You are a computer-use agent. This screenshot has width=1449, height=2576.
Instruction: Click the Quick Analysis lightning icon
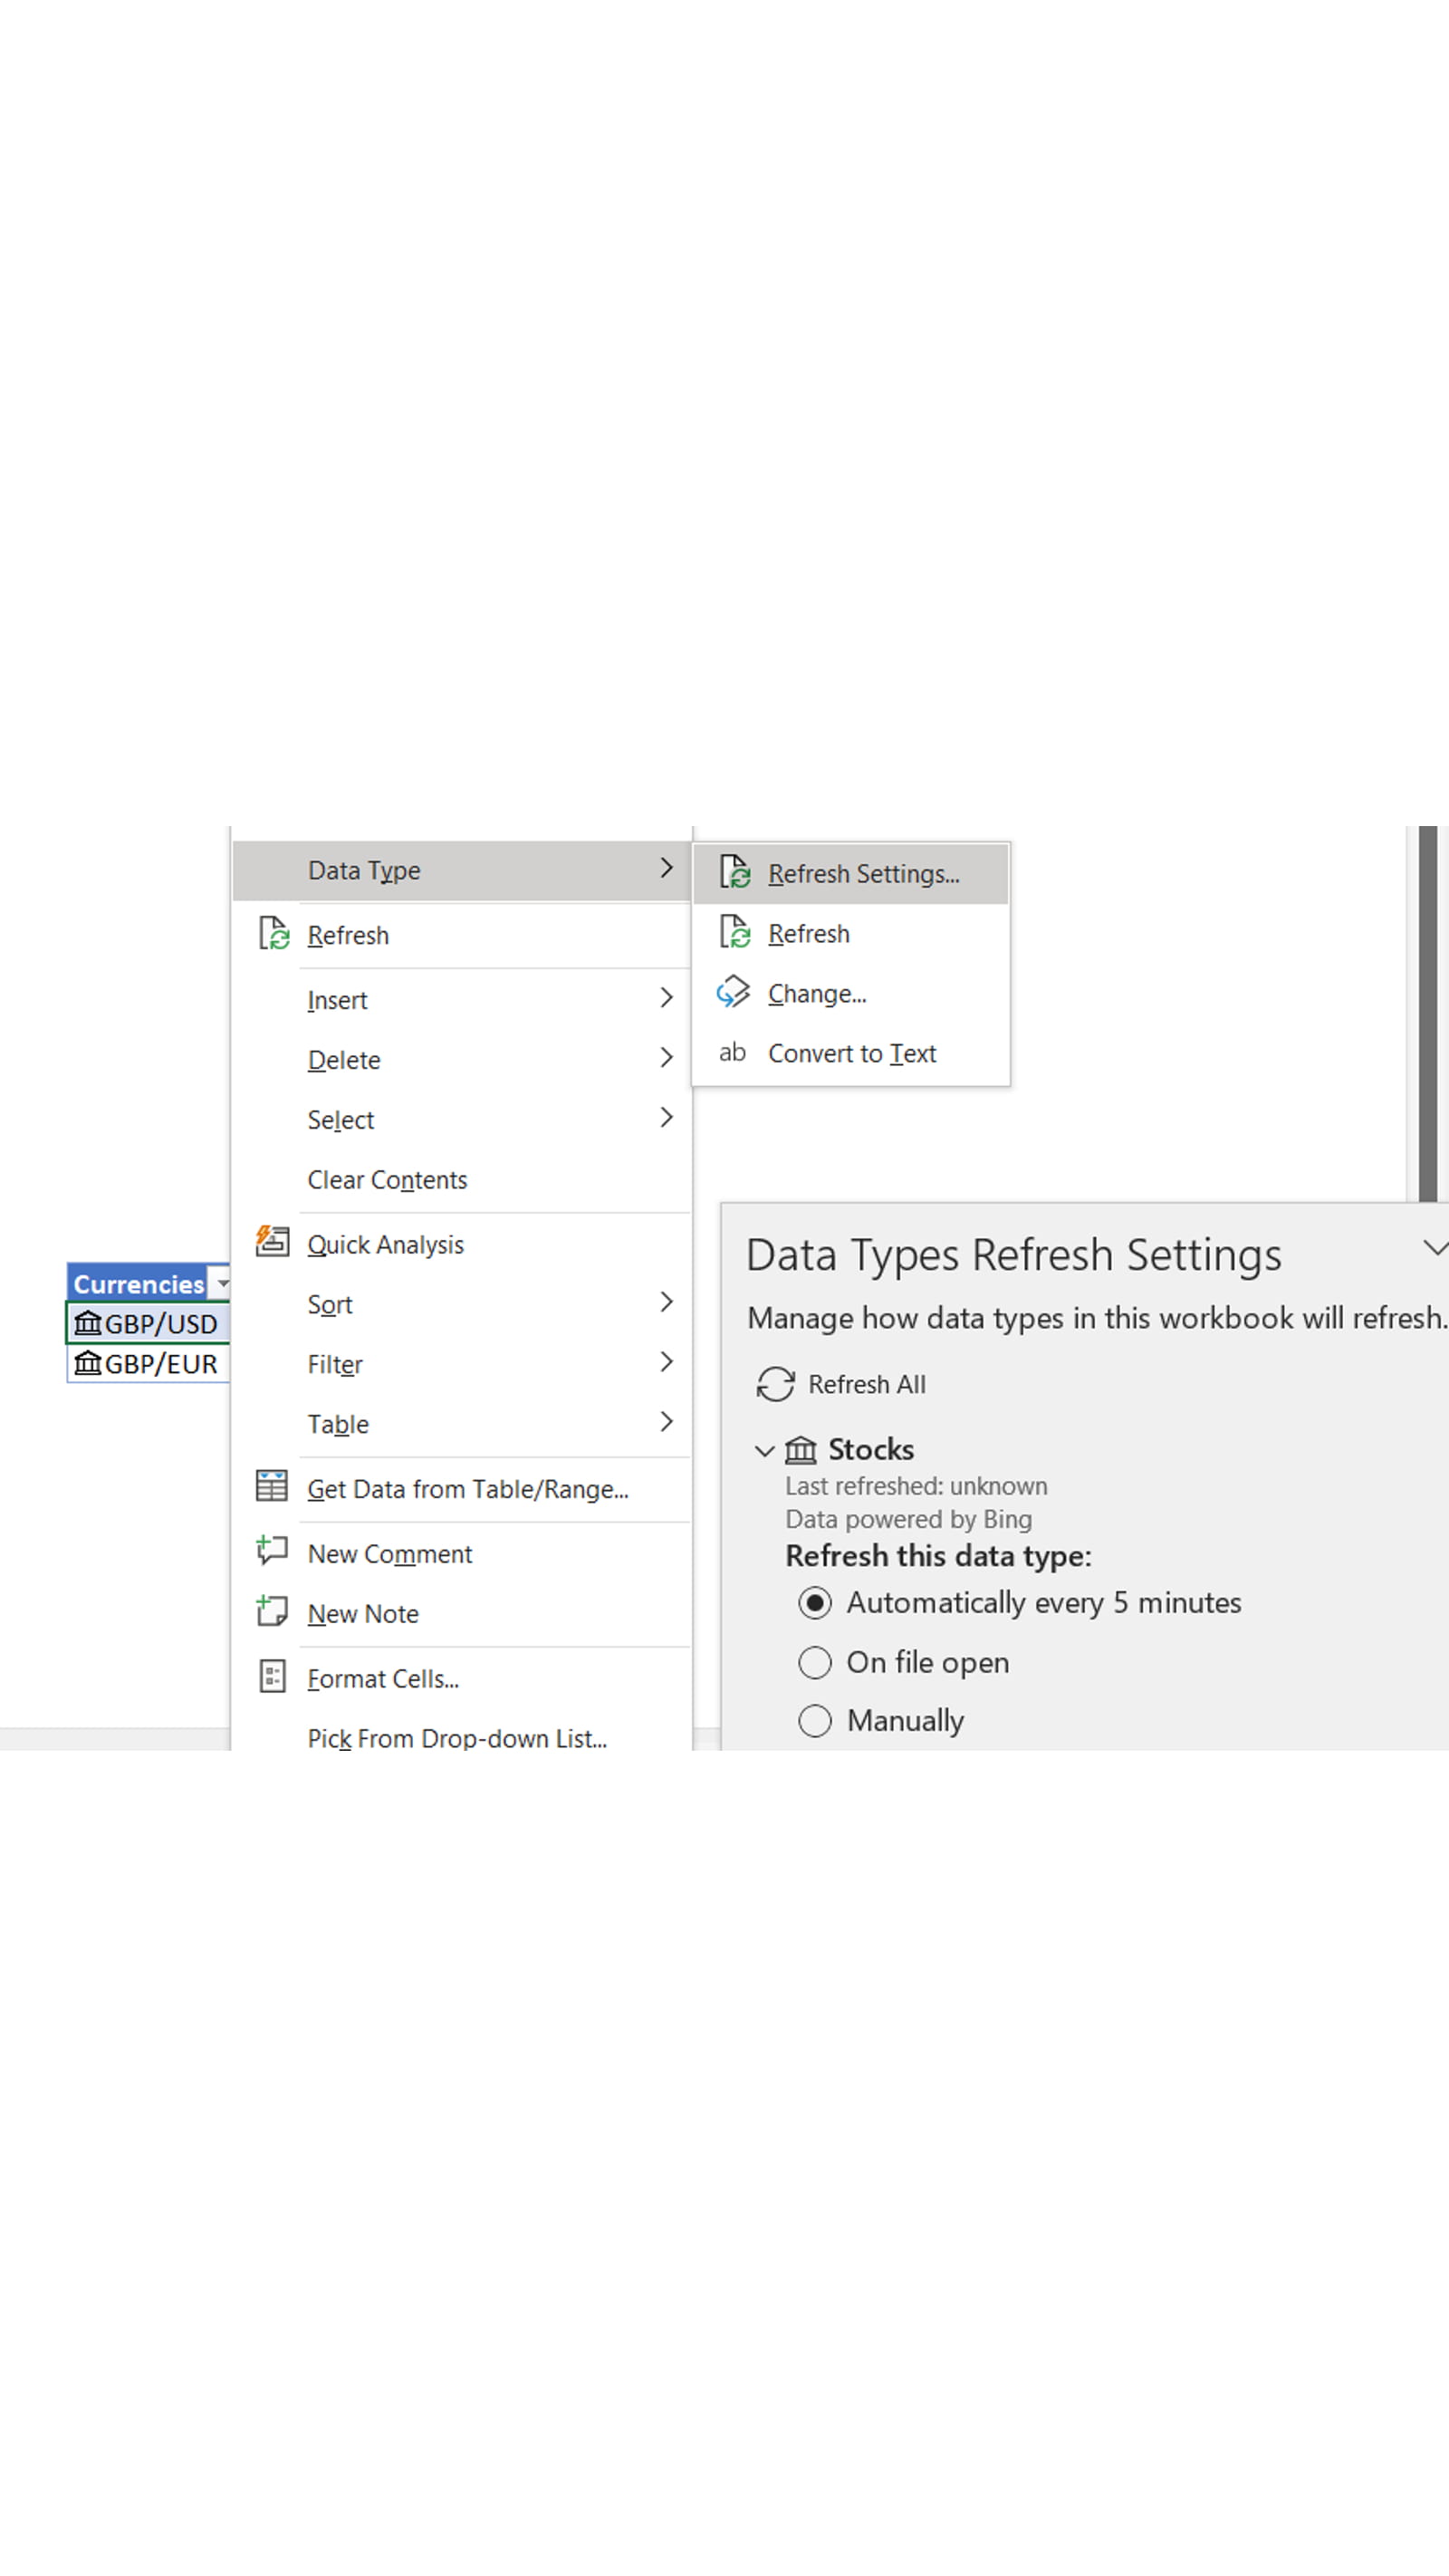click(x=272, y=1242)
